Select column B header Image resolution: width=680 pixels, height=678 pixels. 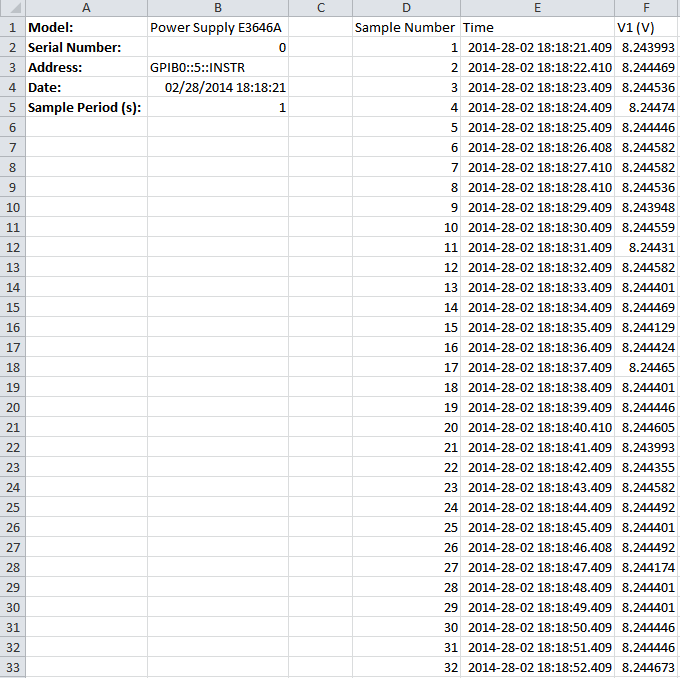(218, 8)
